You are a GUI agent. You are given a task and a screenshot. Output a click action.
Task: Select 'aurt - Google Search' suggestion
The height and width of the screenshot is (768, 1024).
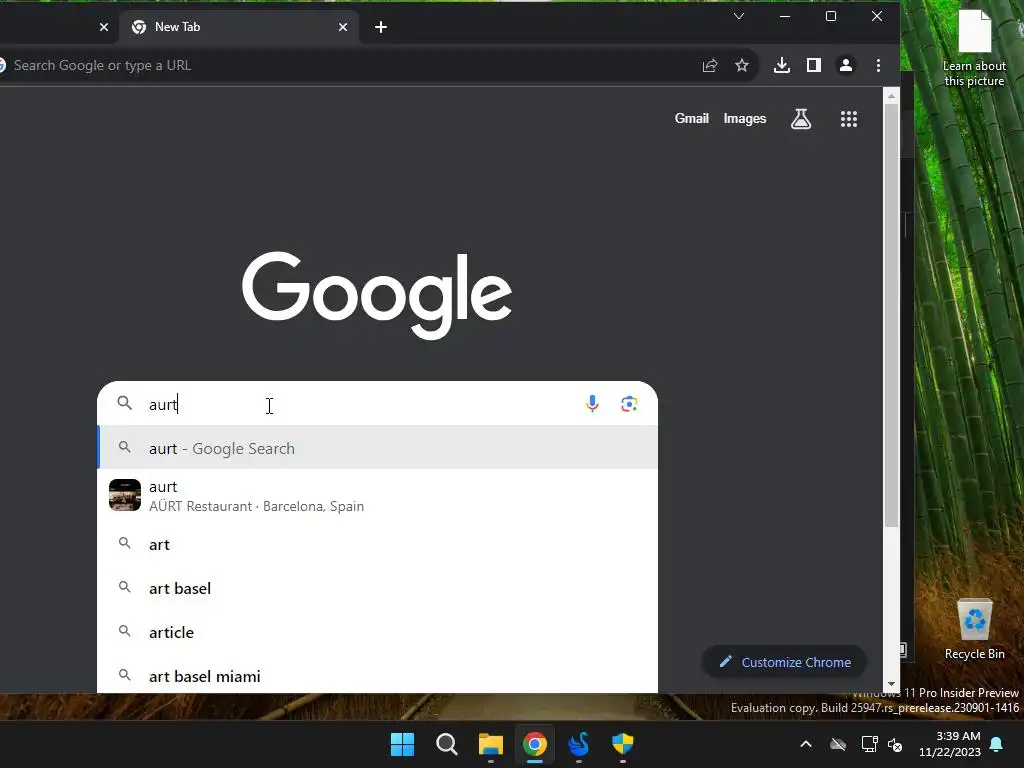pos(377,448)
